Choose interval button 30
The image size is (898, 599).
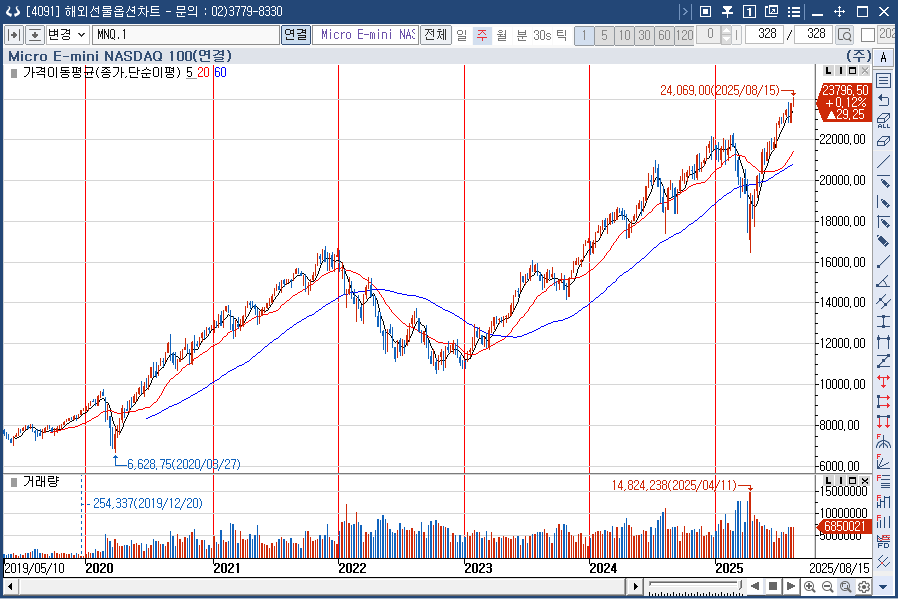pos(644,35)
